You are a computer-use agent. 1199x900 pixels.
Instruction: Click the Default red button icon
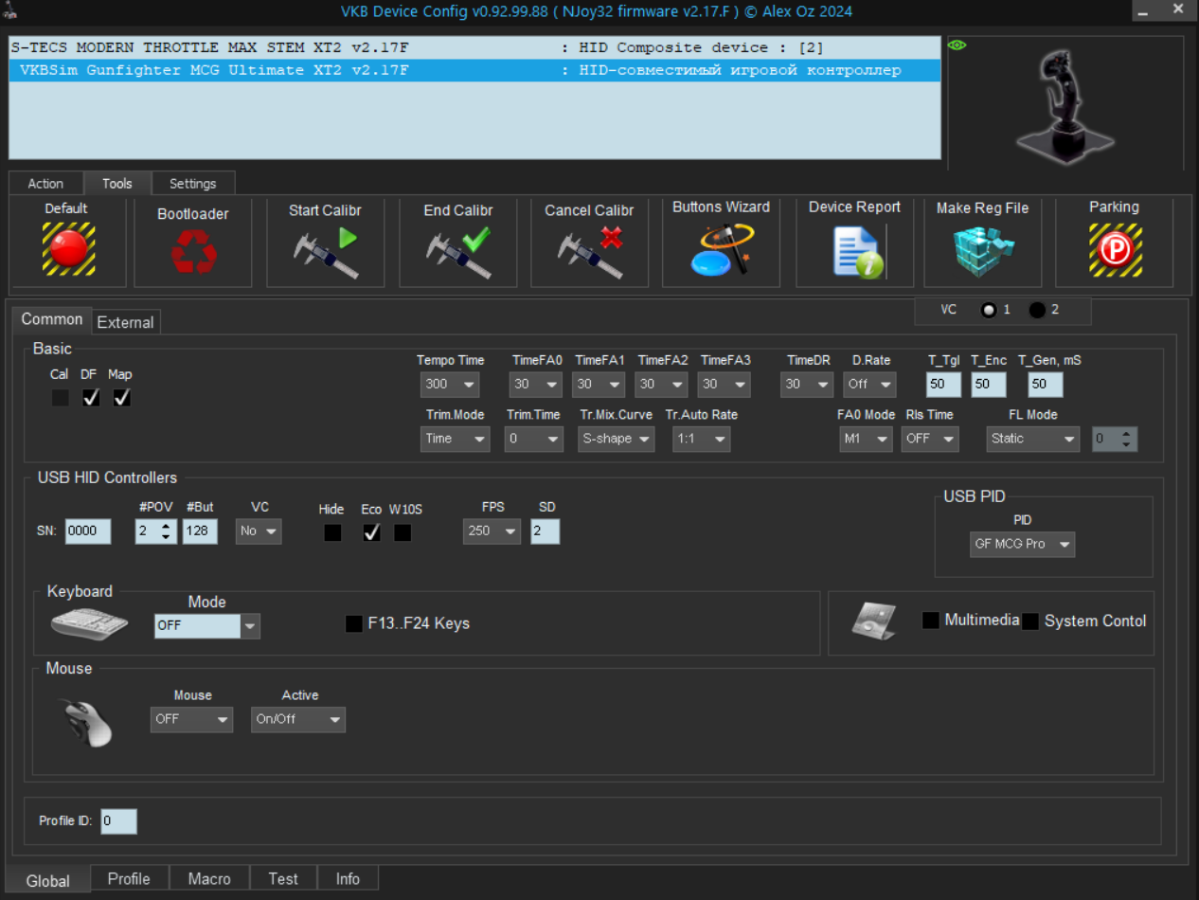point(68,249)
